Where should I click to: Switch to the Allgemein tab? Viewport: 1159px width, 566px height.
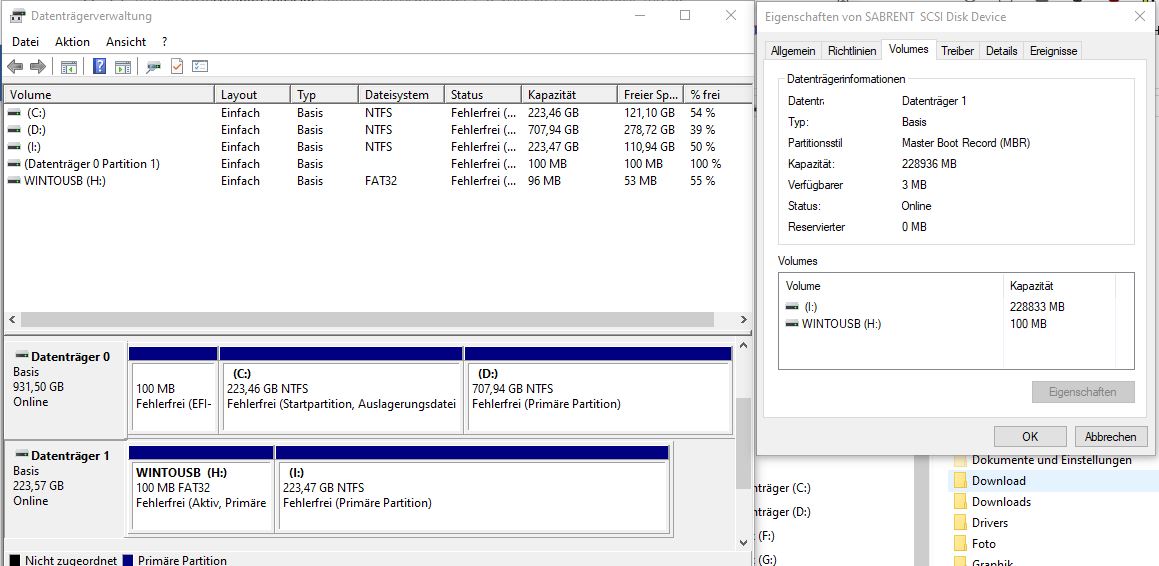pos(793,51)
